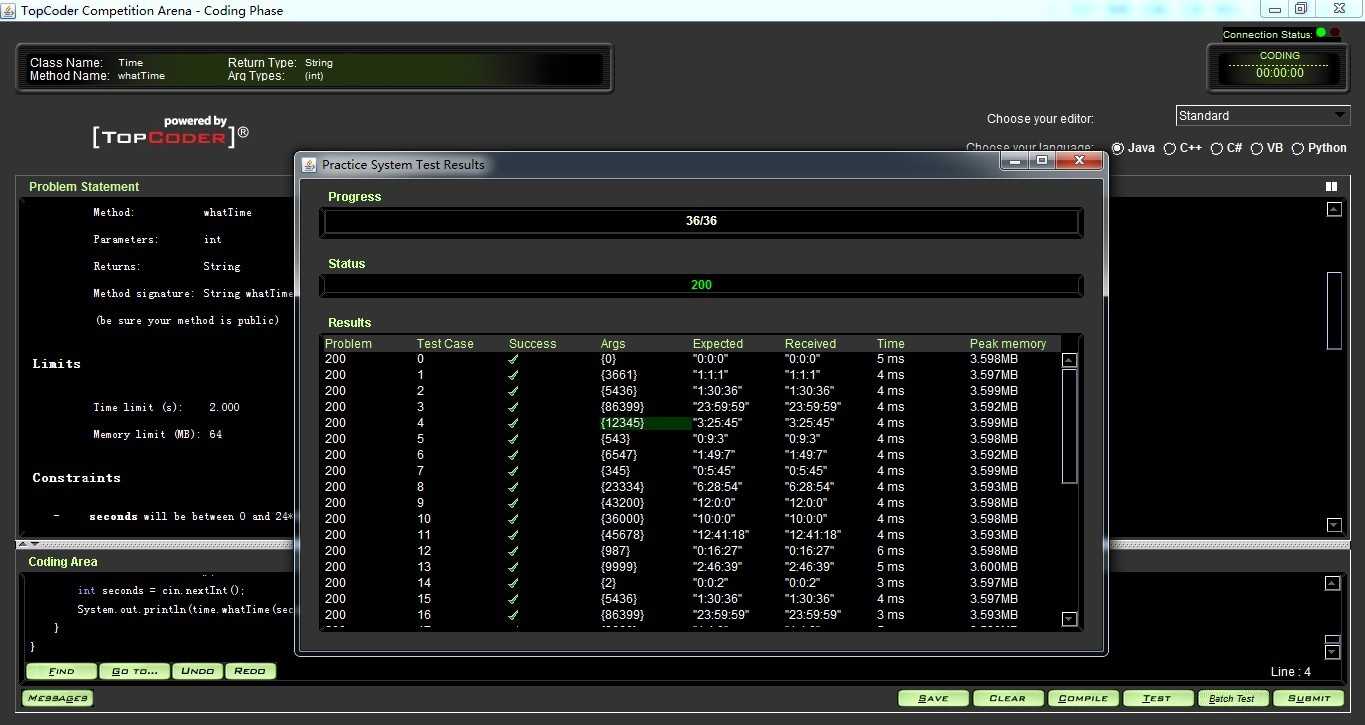
Task: Click args cell {86399} in test case 3
Action: [x=622, y=407]
